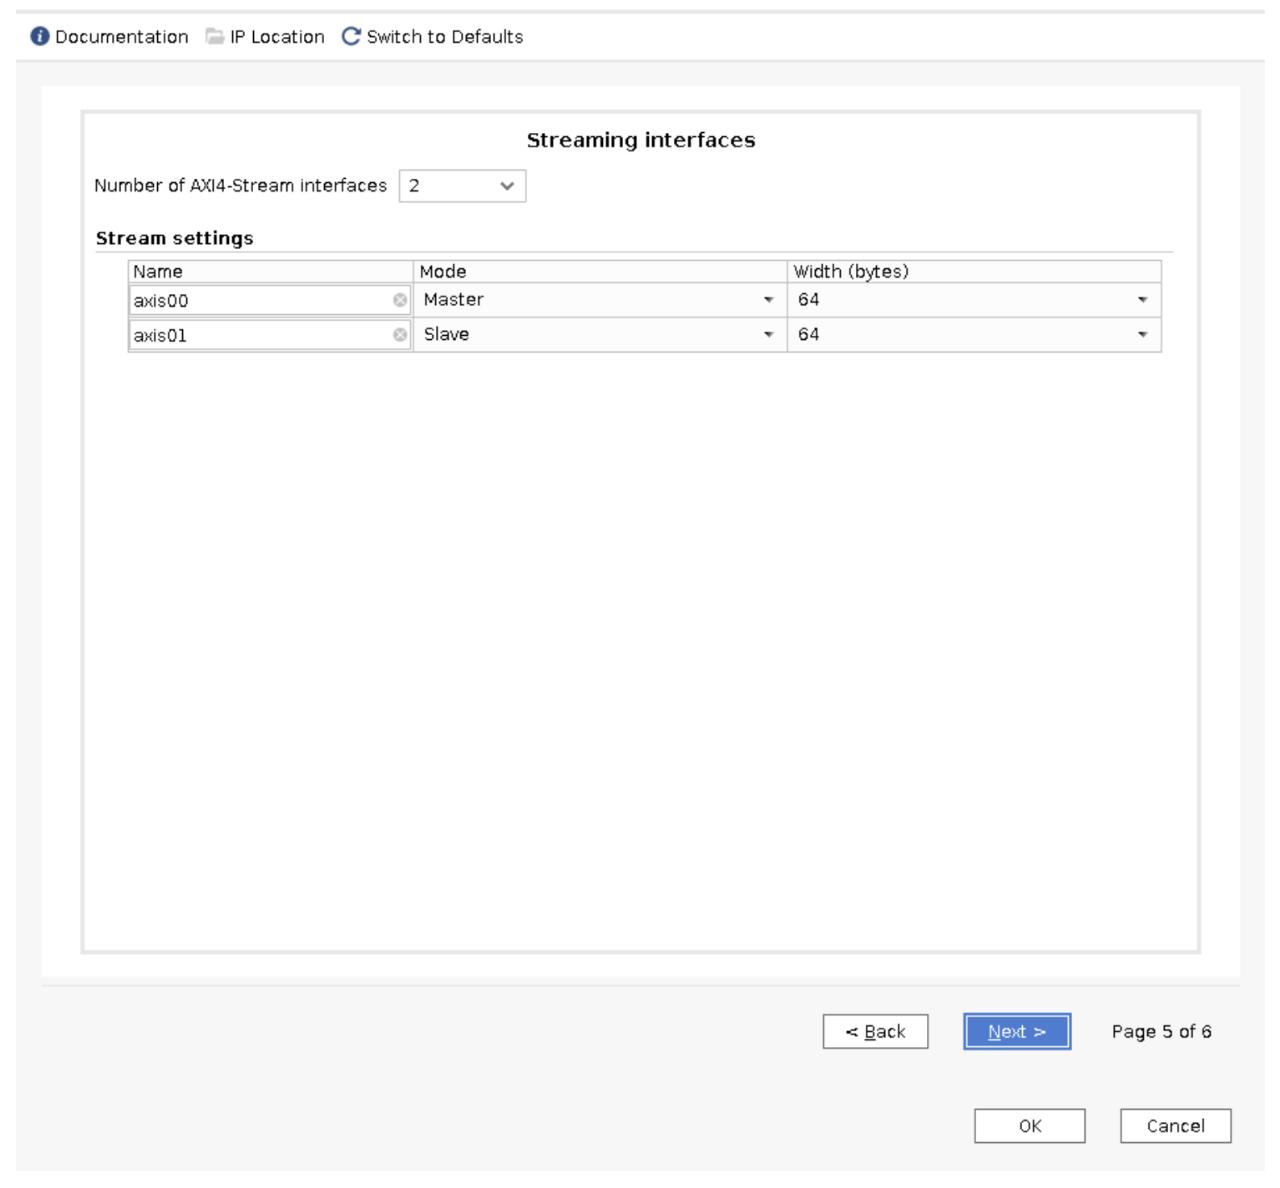
Task: Clear the axis00 name field
Action: pyautogui.click(x=400, y=300)
